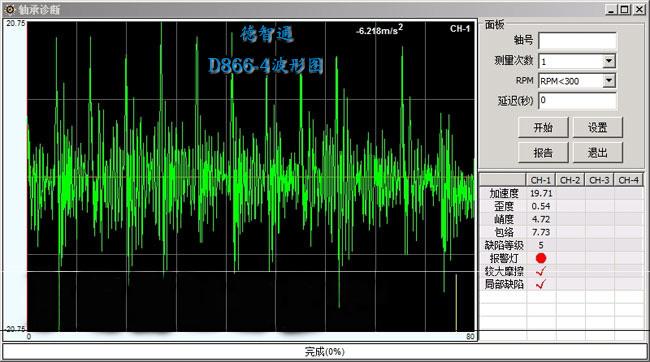Expand the RPM<300 dropdown list

coord(609,80)
